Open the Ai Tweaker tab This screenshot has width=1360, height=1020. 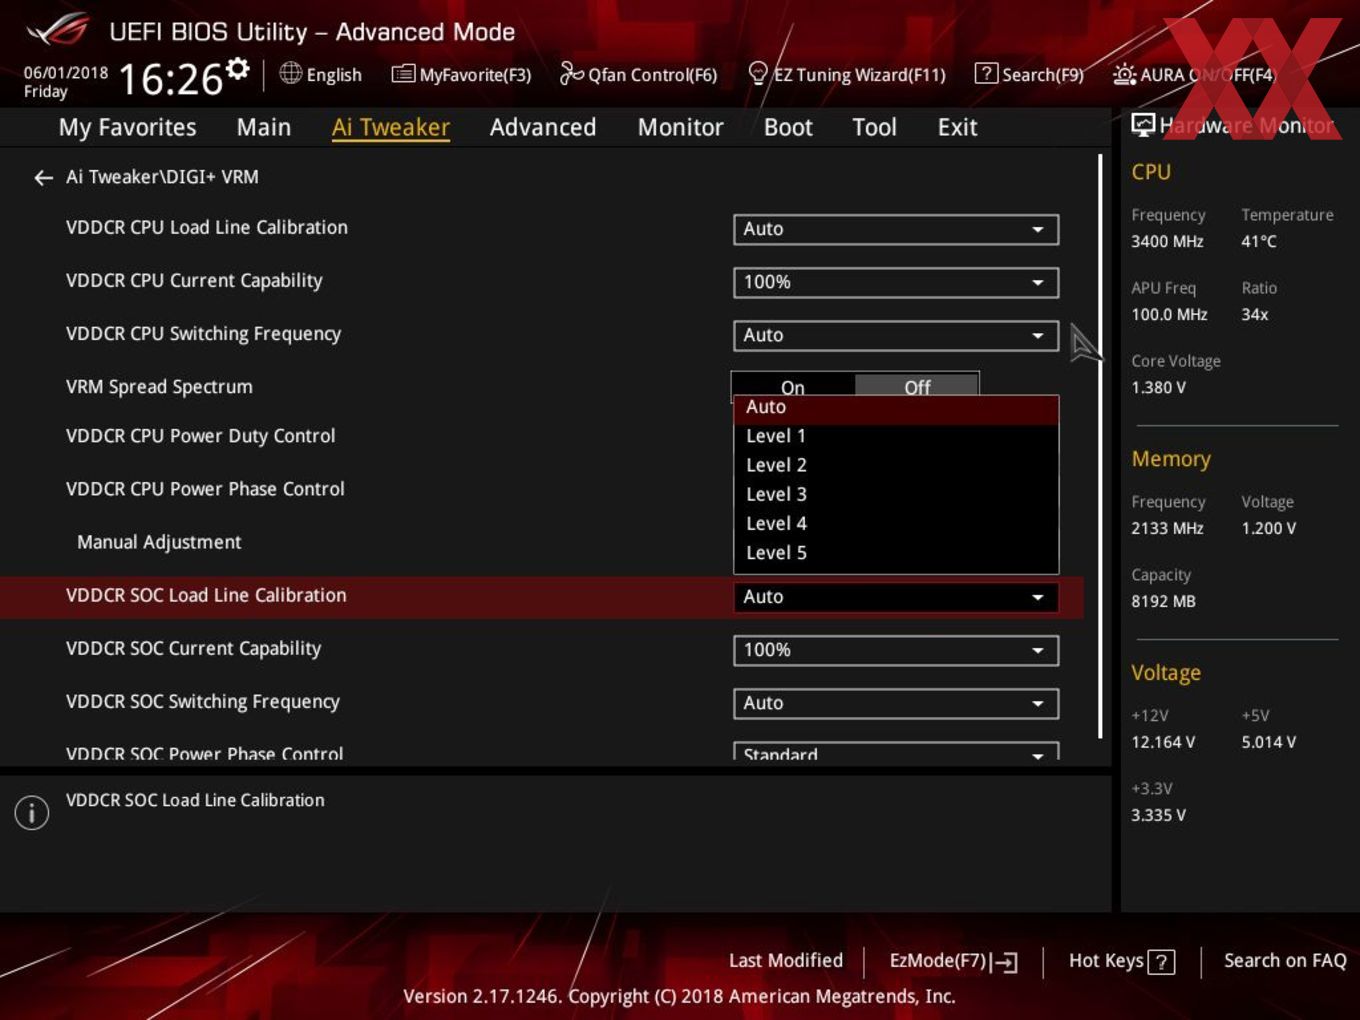pyautogui.click(x=391, y=128)
